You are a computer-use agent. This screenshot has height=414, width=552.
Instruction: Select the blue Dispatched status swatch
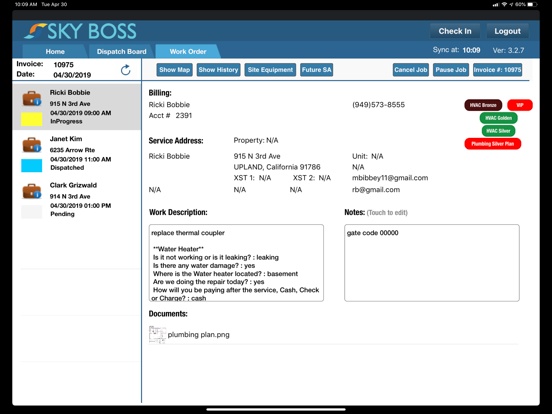(x=32, y=165)
